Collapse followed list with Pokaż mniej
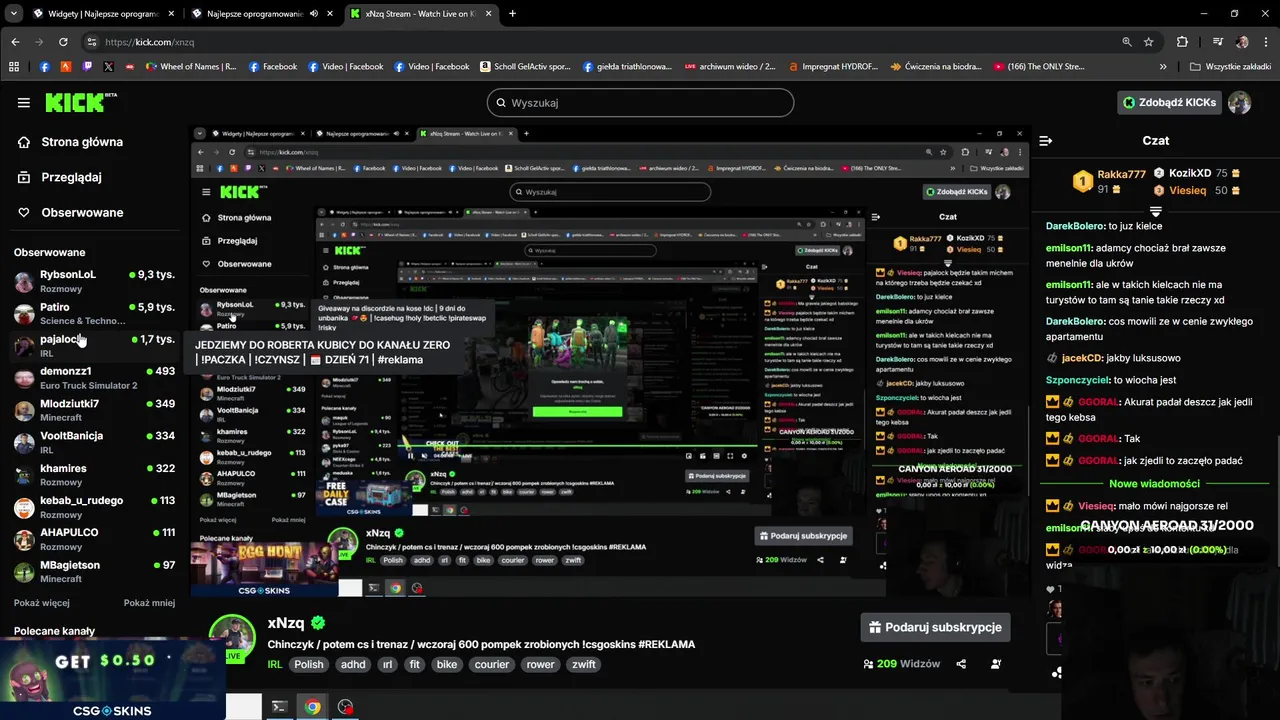 (x=149, y=603)
